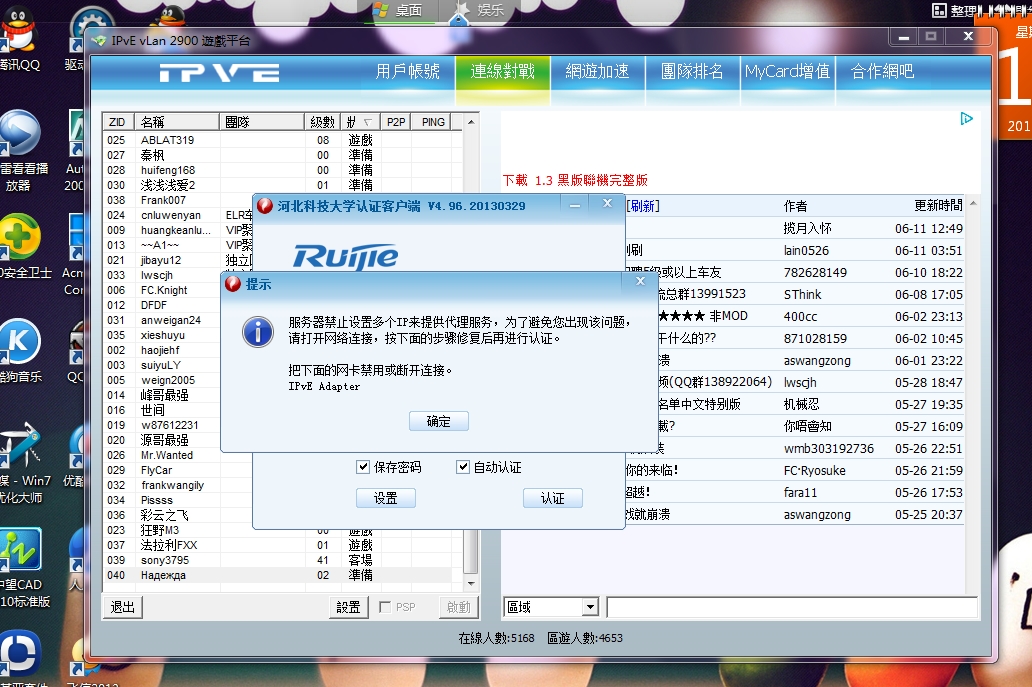Click the 认证 authenticate button
1032x687 pixels.
[x=553, y=498]
